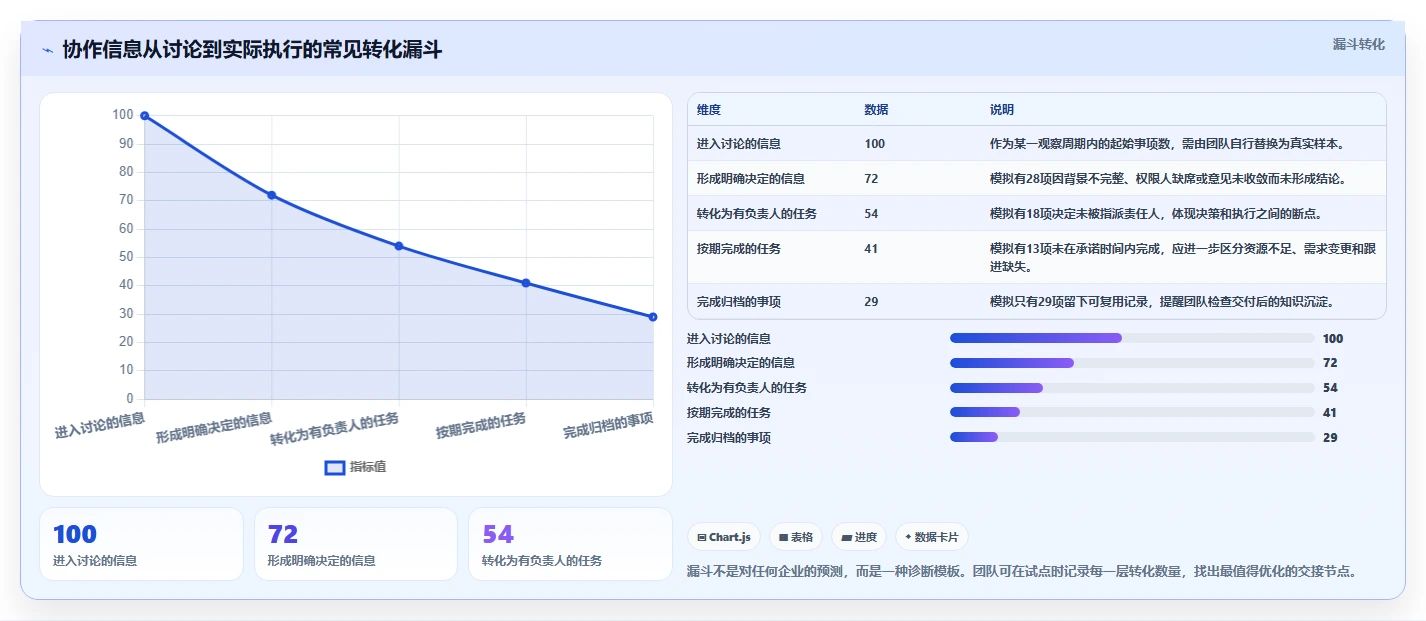Select table cell 转化为有负责人的任务
1426x621 pixels.
[757, 214]
